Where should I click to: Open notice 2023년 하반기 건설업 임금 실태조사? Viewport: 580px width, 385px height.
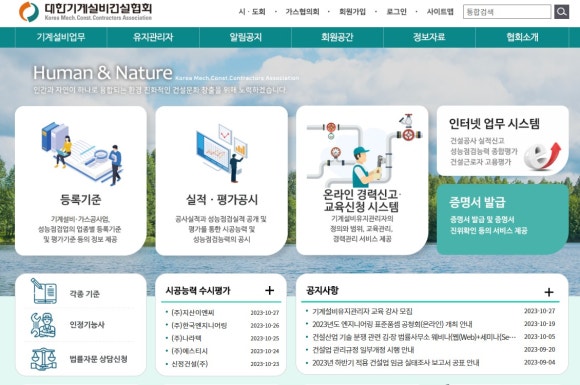[395, 362]
